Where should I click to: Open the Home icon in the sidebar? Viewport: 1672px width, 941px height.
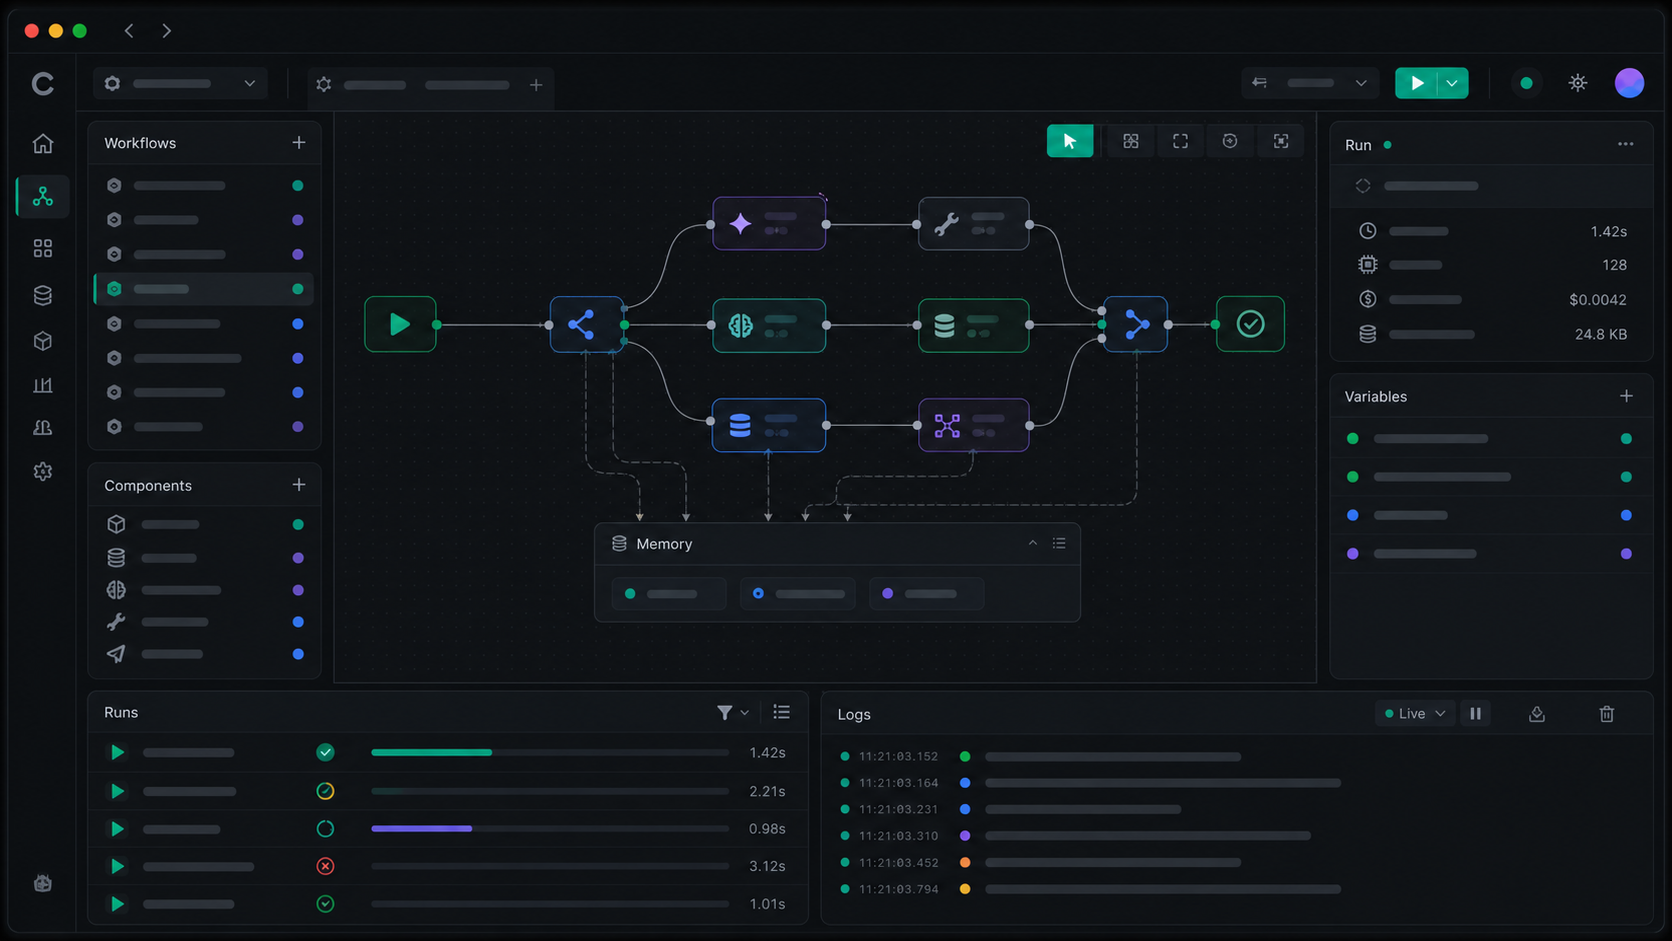(42, 144)
